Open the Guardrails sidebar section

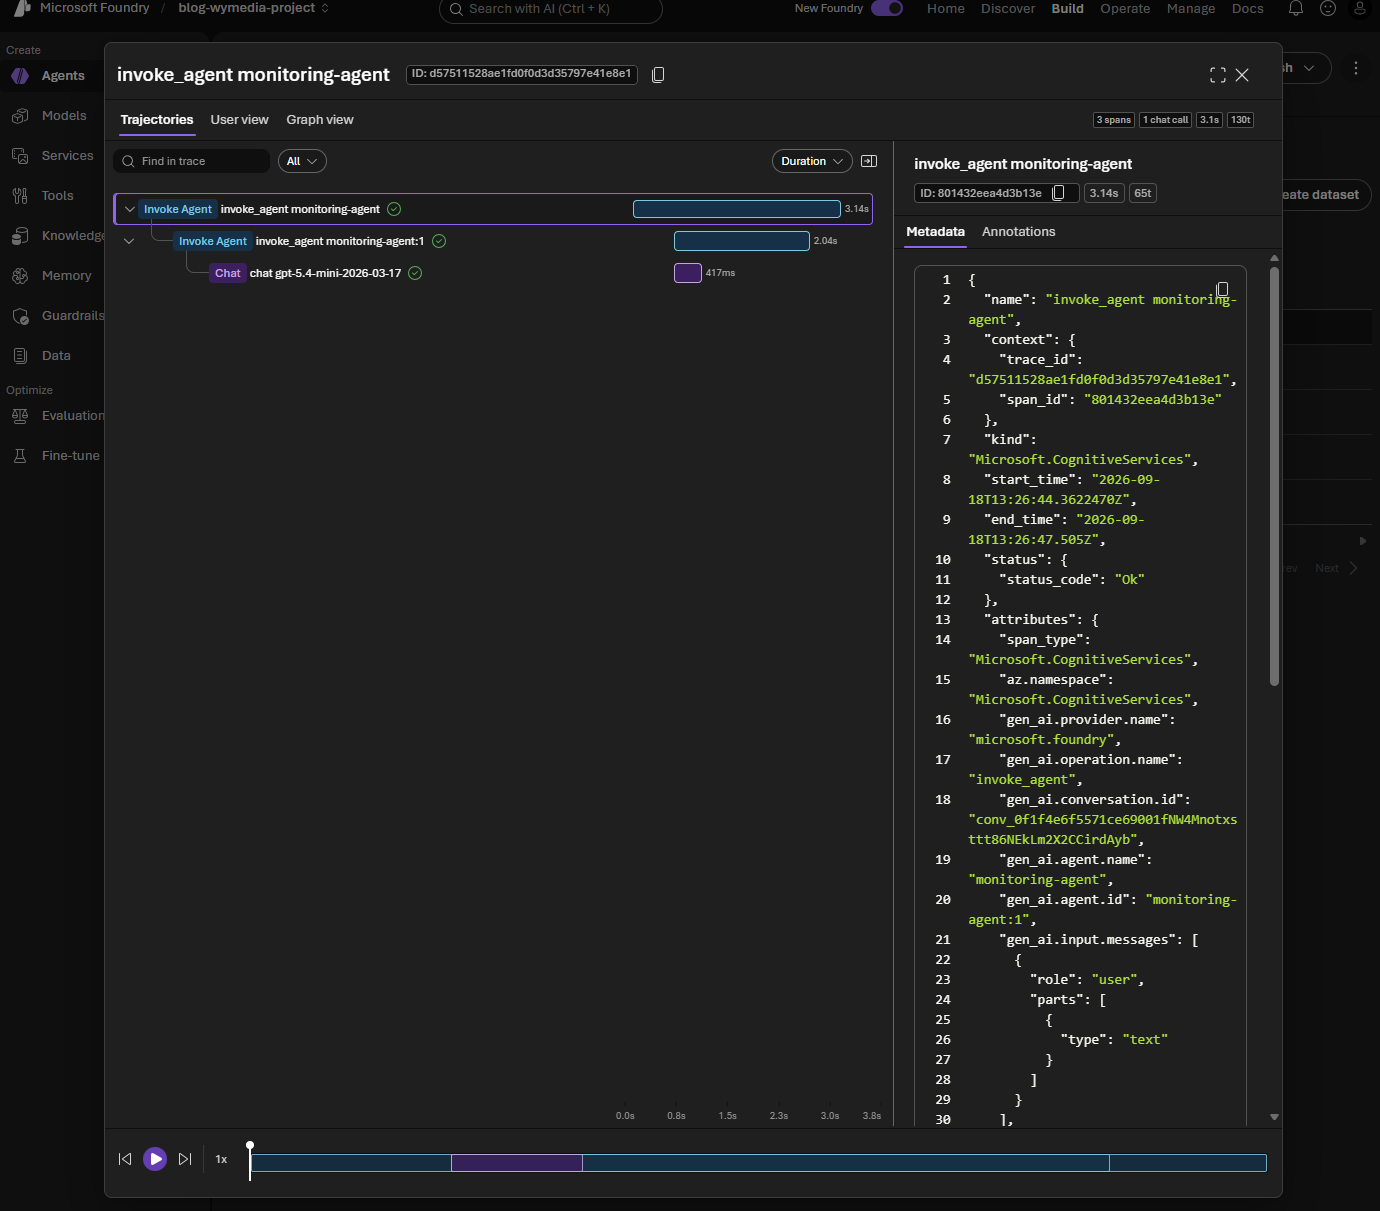(52, 316)
